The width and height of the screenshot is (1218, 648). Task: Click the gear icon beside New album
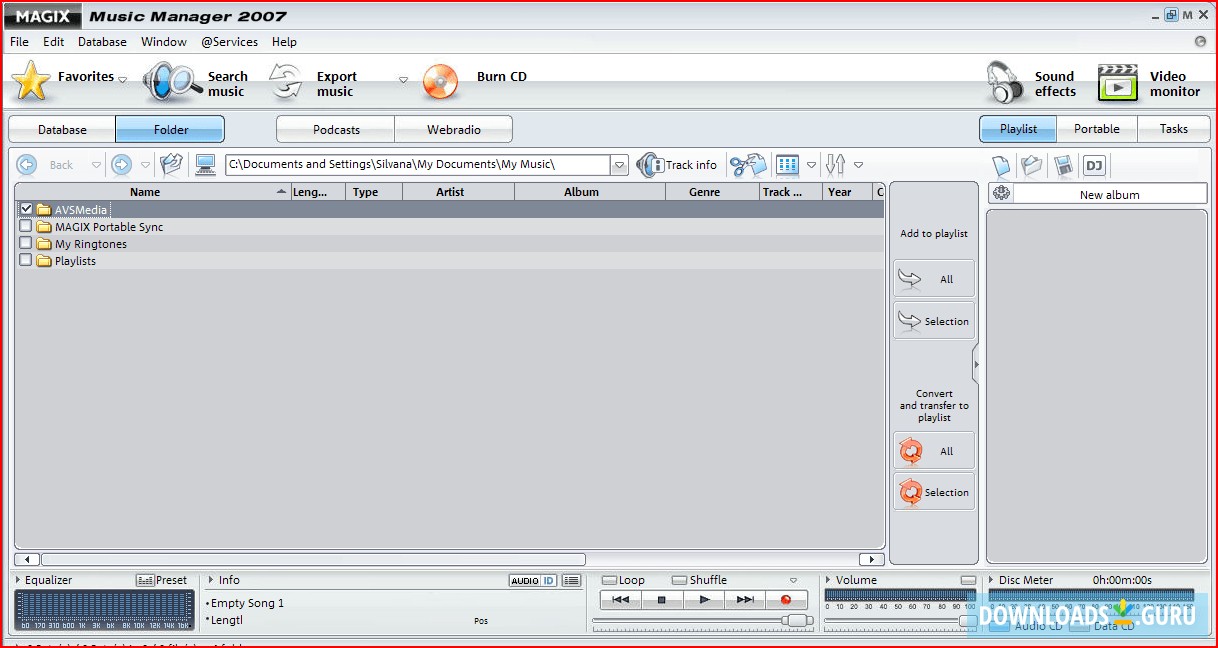(x=1001, y=194)
